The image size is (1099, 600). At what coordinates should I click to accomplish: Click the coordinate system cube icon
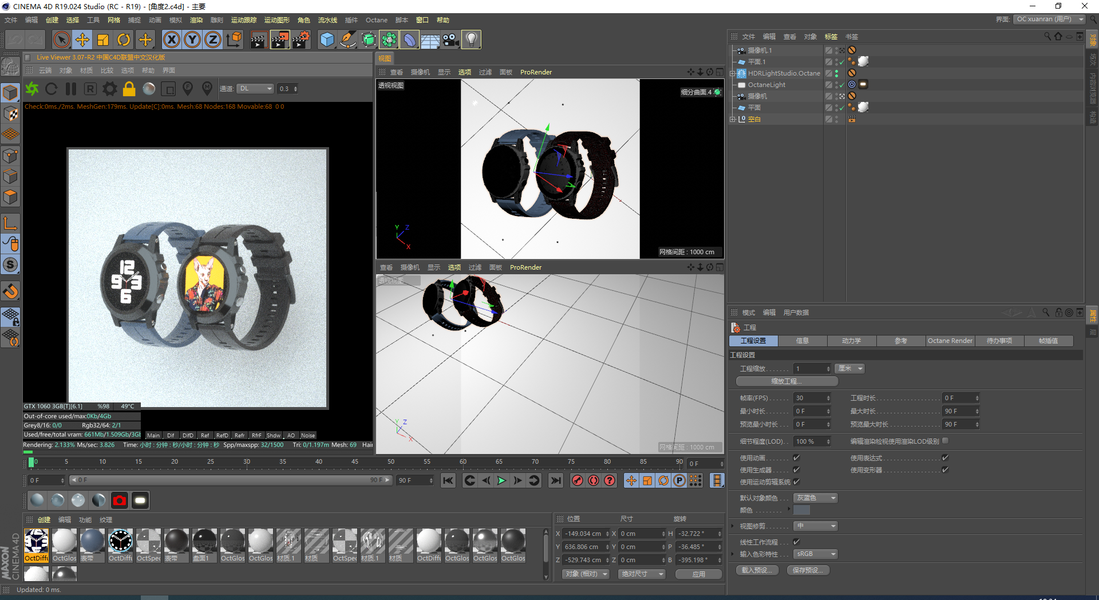tap(234, 40)
